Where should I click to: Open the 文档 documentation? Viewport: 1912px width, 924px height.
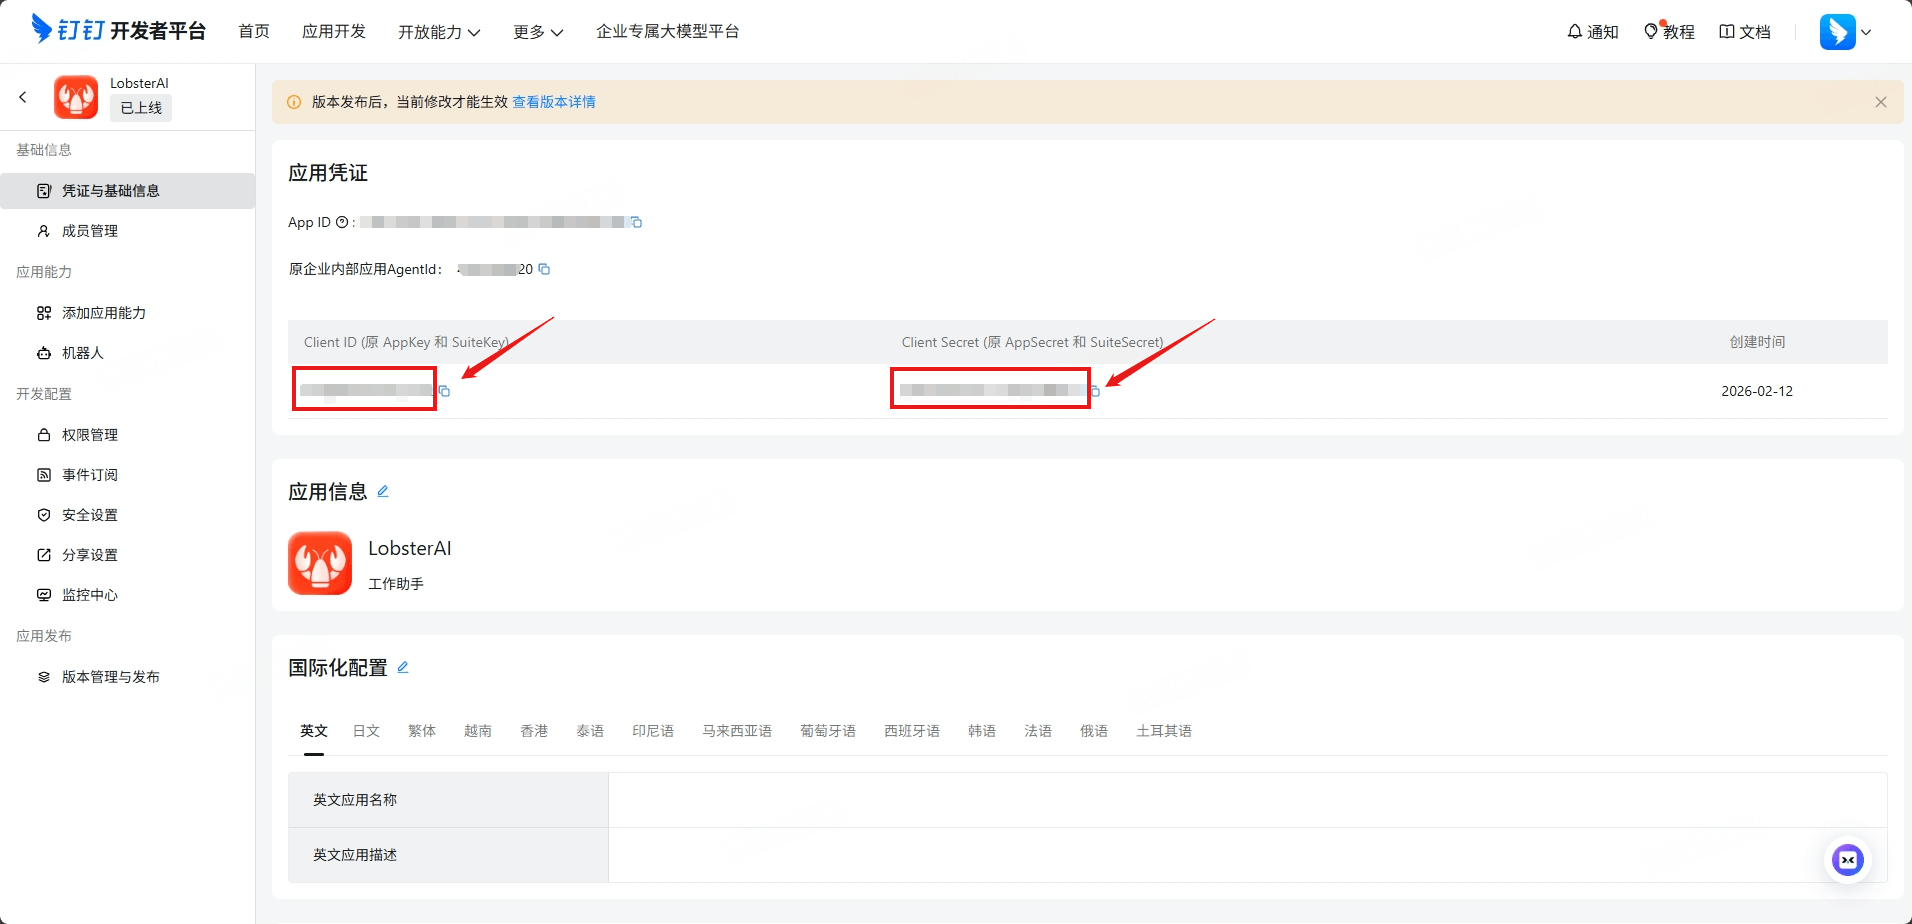point(1744,31)
